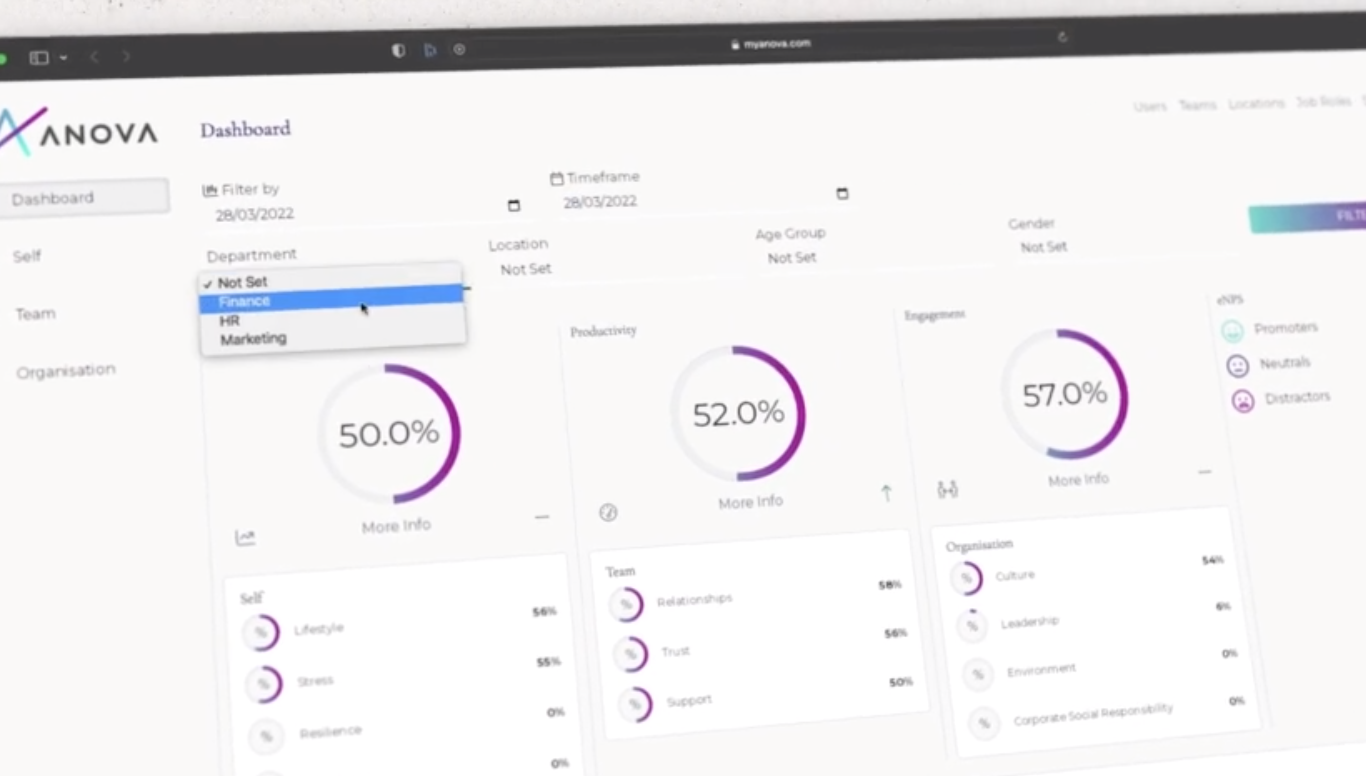Viewport: 1366px width, 776px height.
Task: Click the filter icon beside Filter by
Action: click(x=210, y=189)
